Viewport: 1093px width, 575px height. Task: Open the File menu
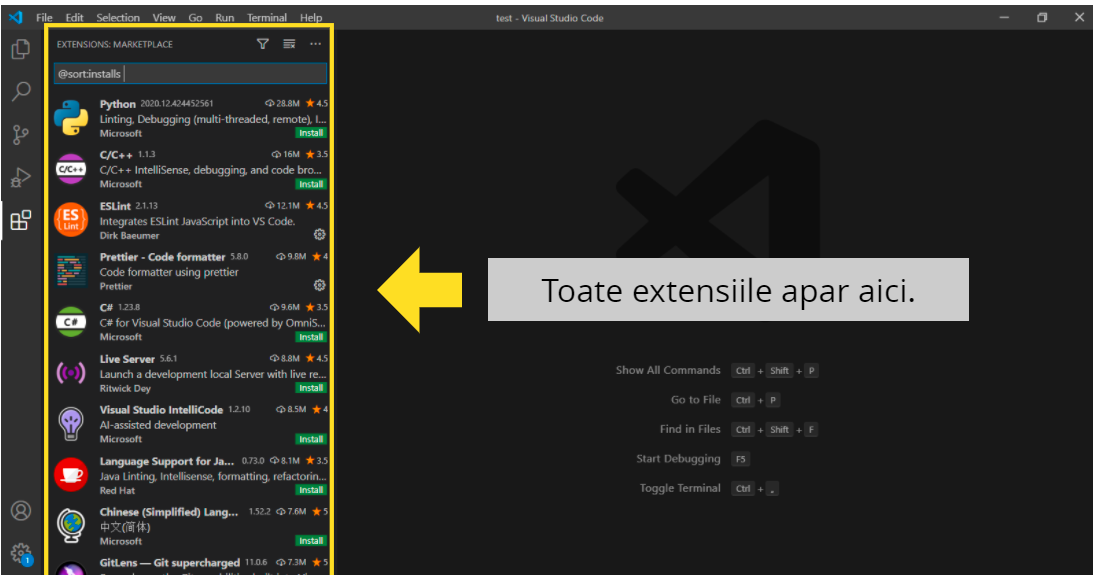tap(44, 17)
